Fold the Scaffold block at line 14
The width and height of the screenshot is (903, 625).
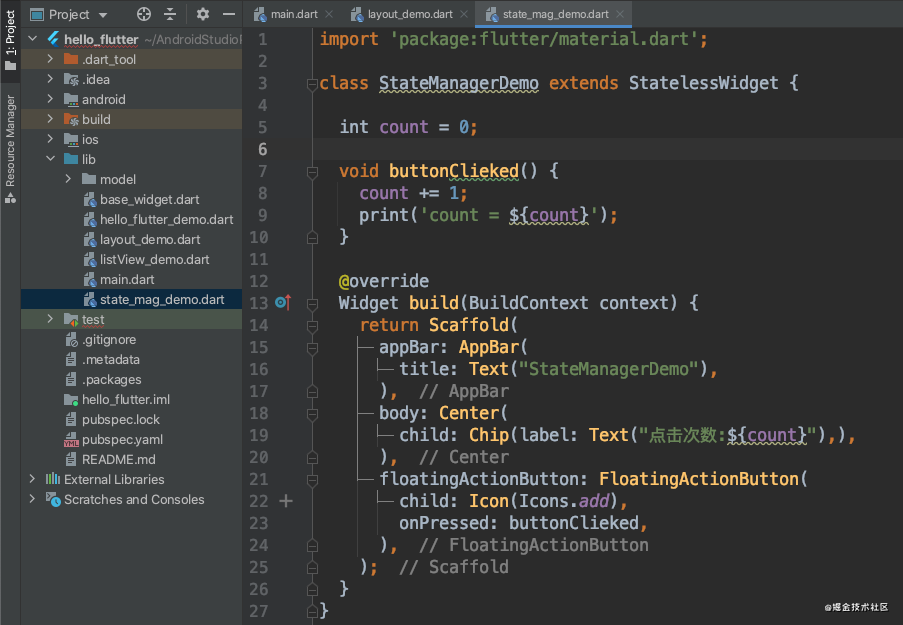tap(312, 326)
